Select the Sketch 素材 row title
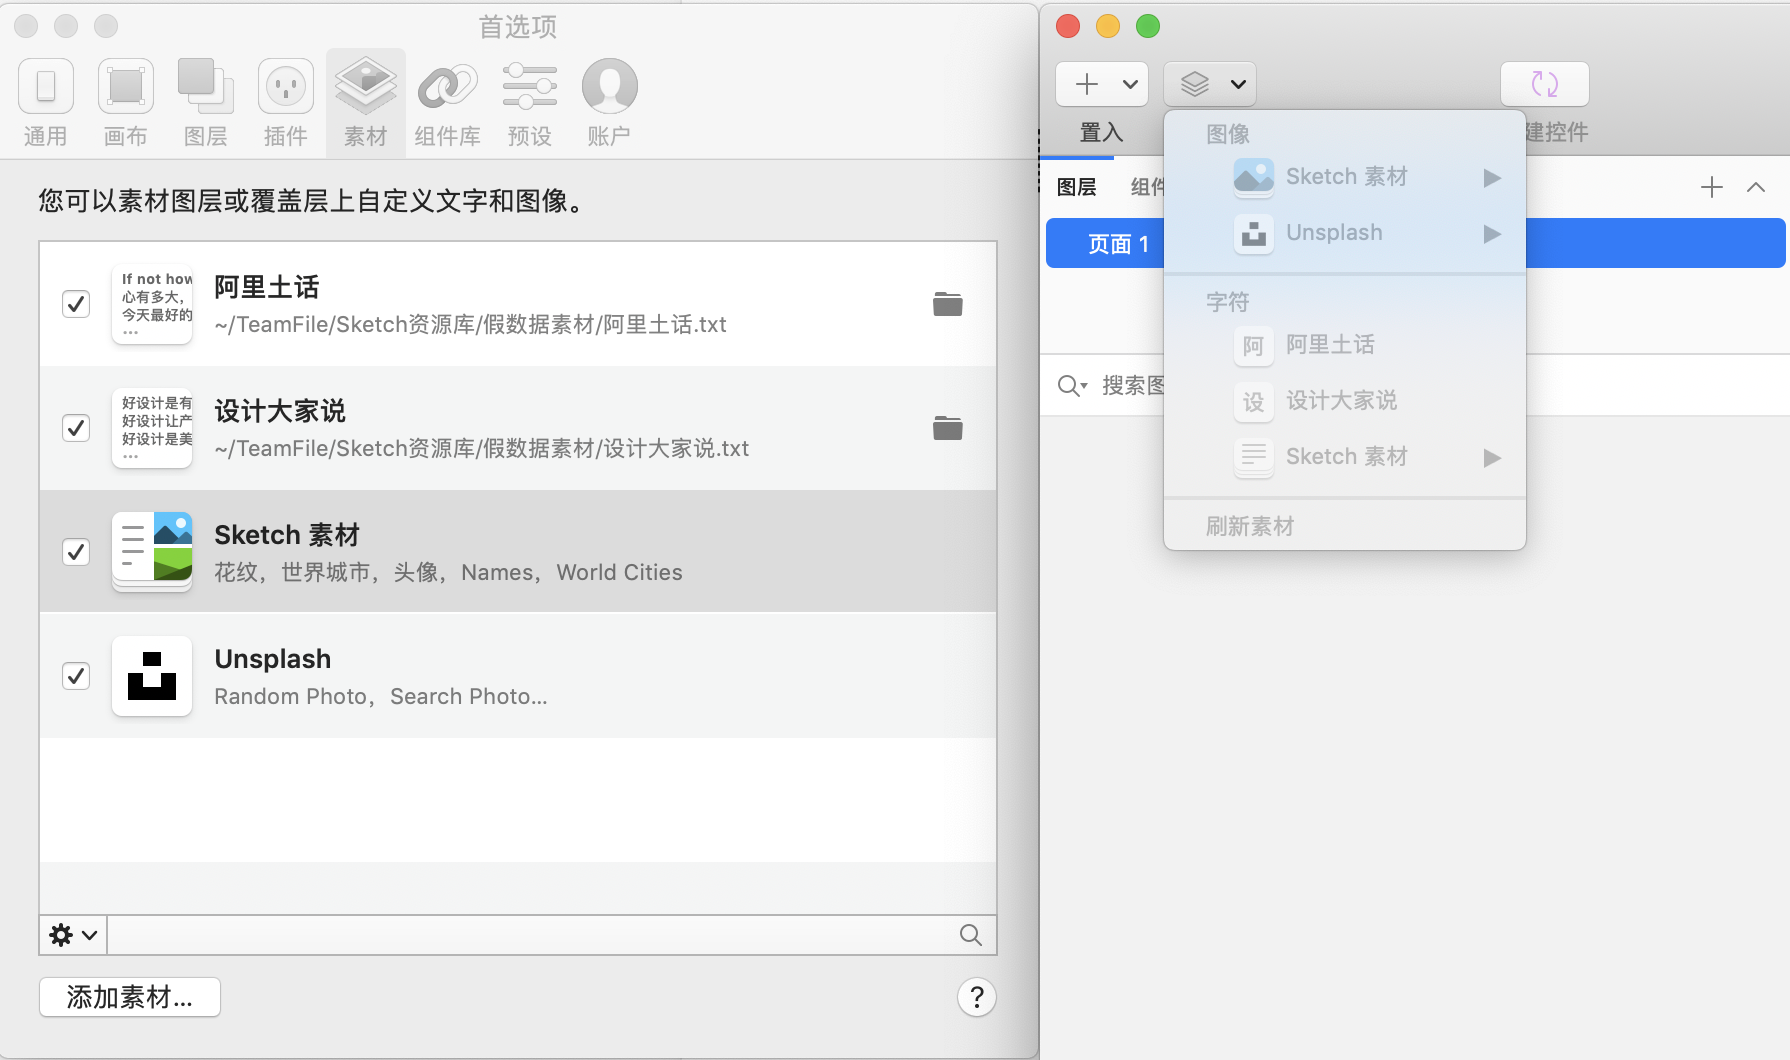Viewport: 1790px width, 1060px height. (x=287, y=535)
